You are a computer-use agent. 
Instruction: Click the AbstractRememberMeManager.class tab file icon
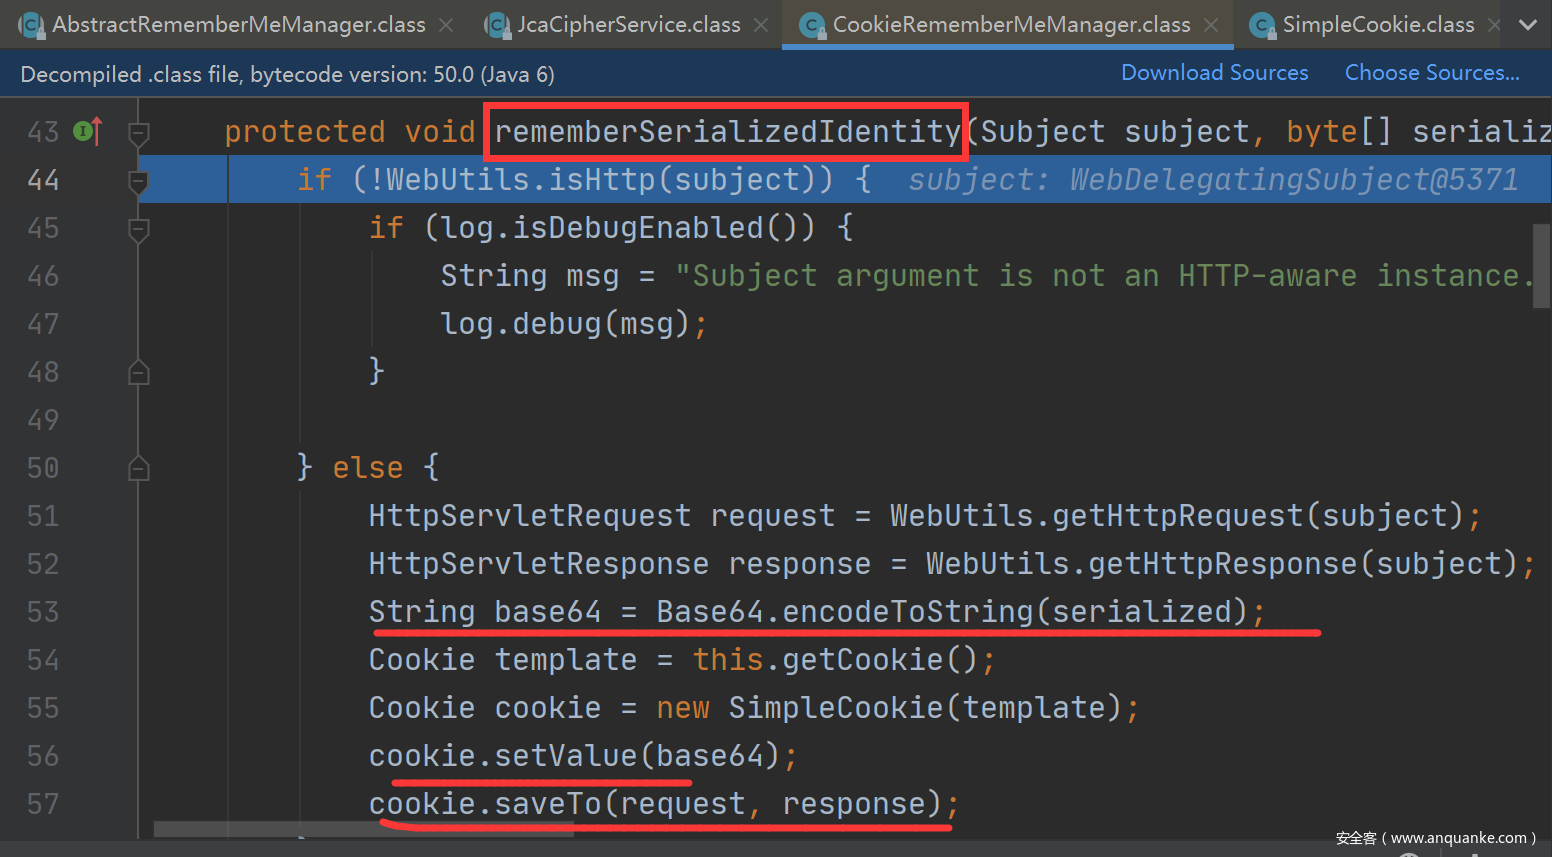(x=32, y=25)
